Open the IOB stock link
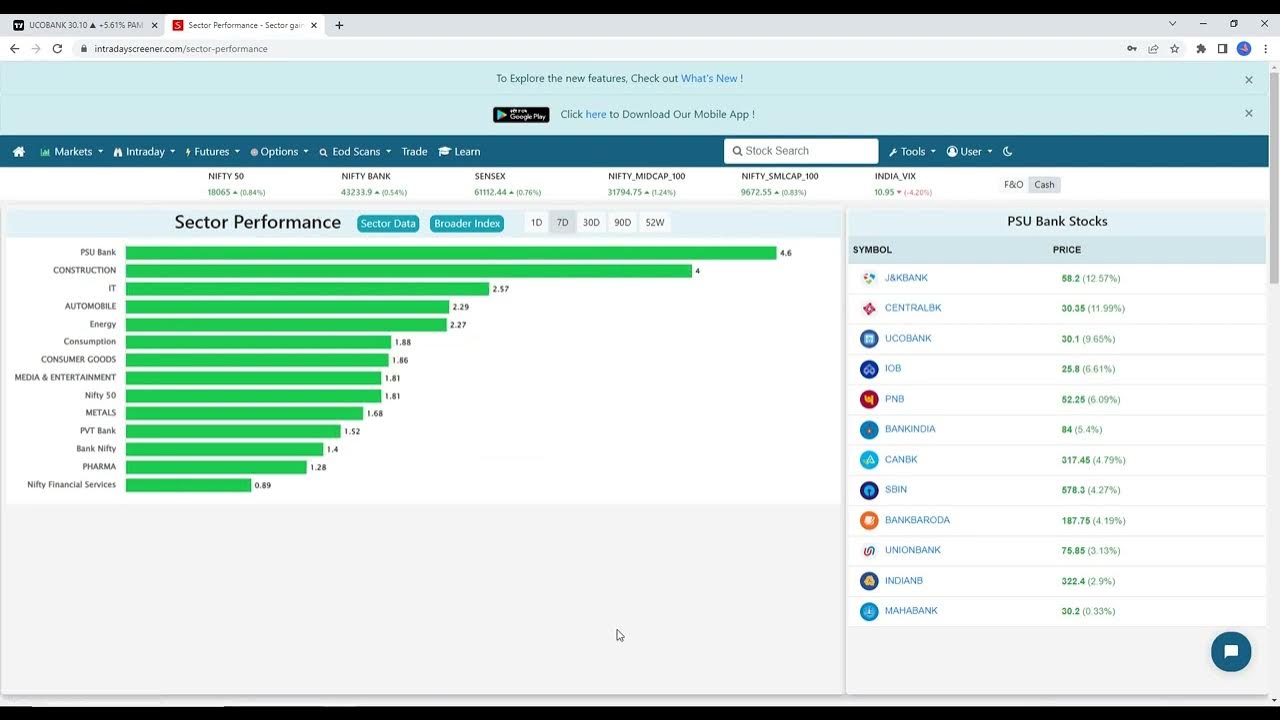1280x720 pixels. click(893, 369)
